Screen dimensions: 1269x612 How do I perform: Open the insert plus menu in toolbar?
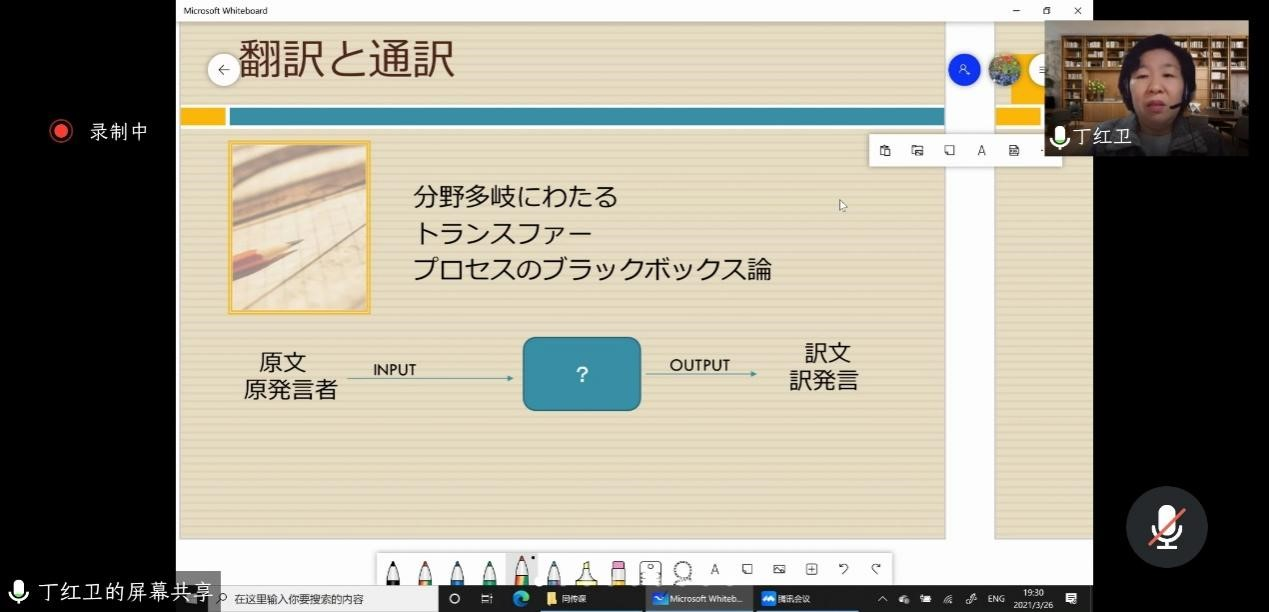pyautogui.click(x=811, y=569)
